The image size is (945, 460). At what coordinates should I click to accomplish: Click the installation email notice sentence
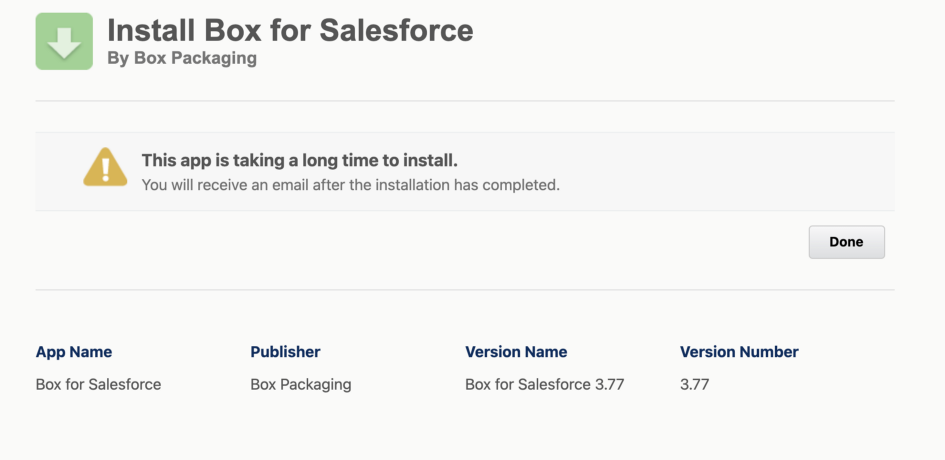point(350,185)
